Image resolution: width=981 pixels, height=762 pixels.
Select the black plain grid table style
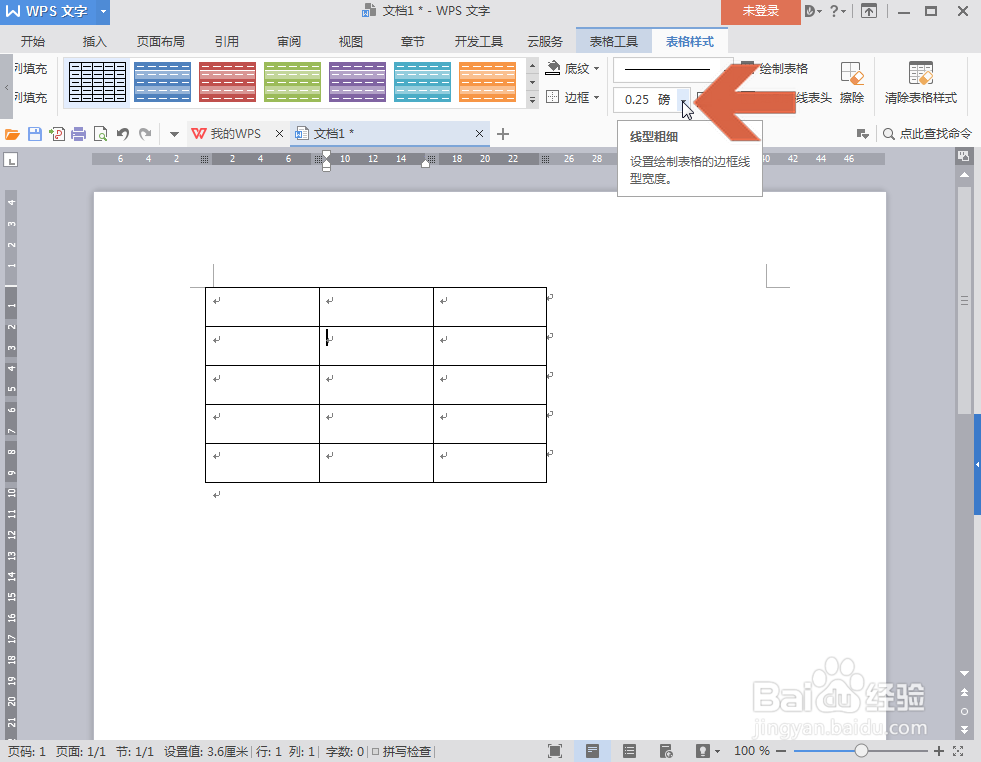point(98,82)
